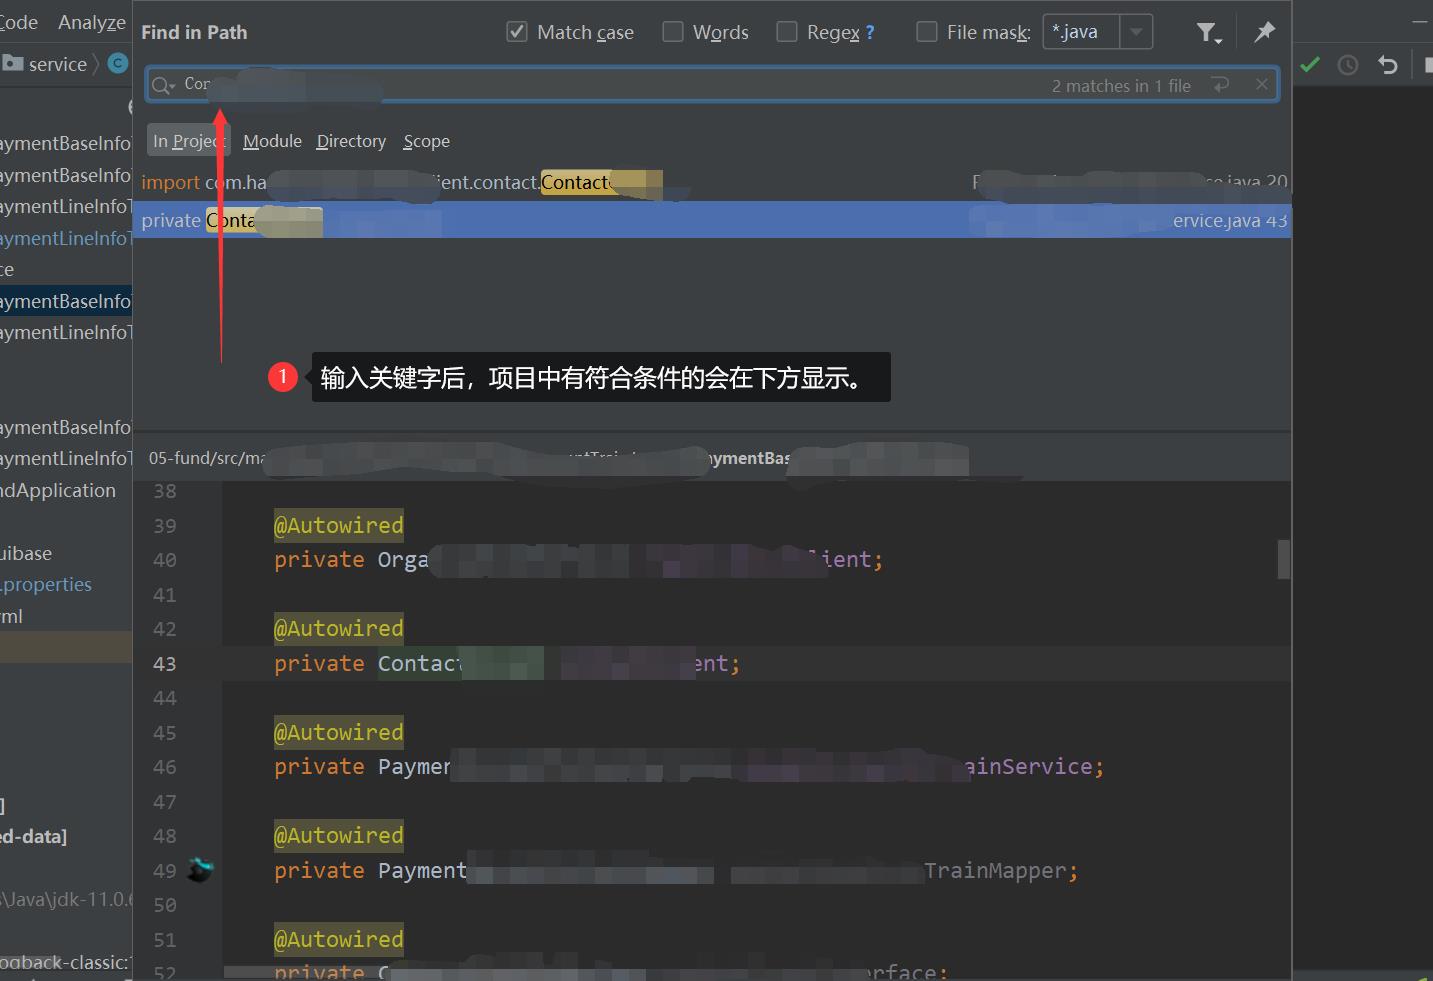This screenshot has height=981, width=1433.
Task: Clear the search field with X
Action: pos(1262,85)
